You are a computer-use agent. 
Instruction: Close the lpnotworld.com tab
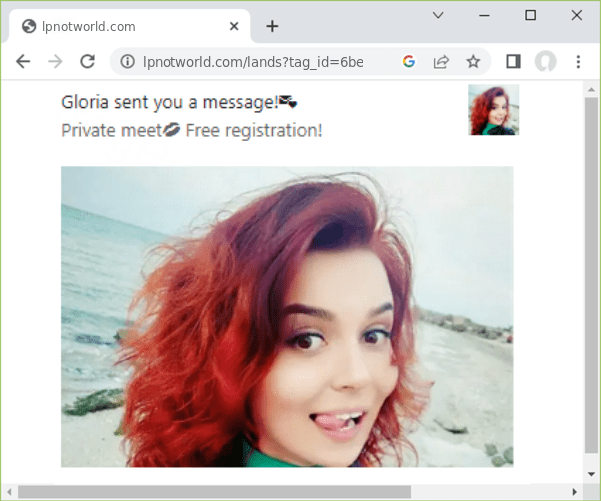pos(235,26)
